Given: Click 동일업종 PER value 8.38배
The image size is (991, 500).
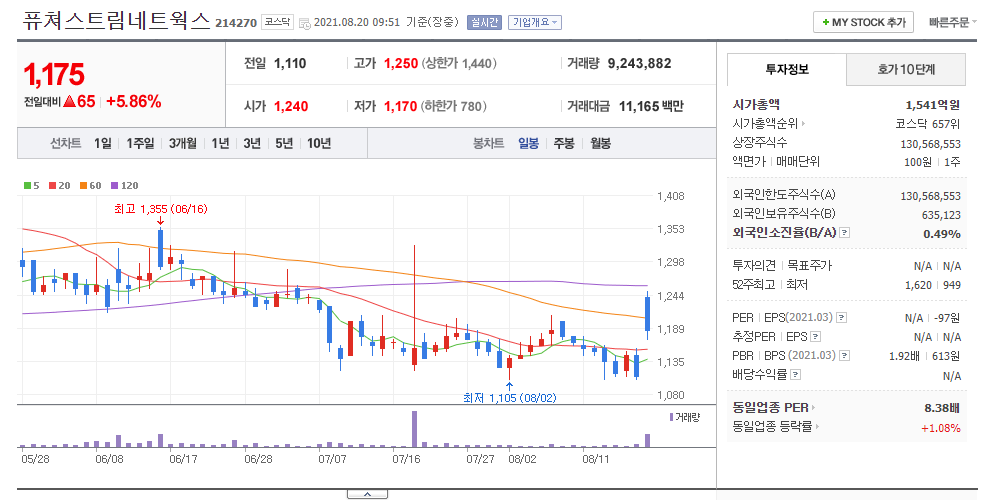Looking at the screenshot, I should click(x=942, y=408).
